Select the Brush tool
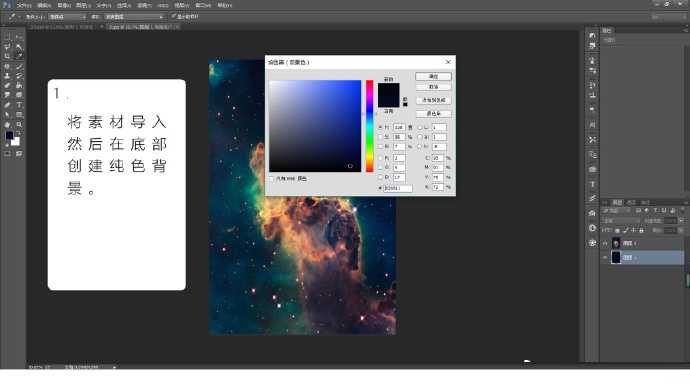690x388 pixels. (x=19, y=66)
